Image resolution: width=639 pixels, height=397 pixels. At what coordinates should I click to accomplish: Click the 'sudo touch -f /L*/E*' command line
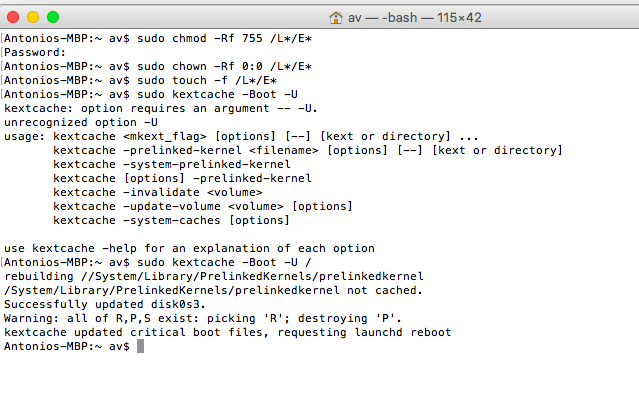[141, 80]
